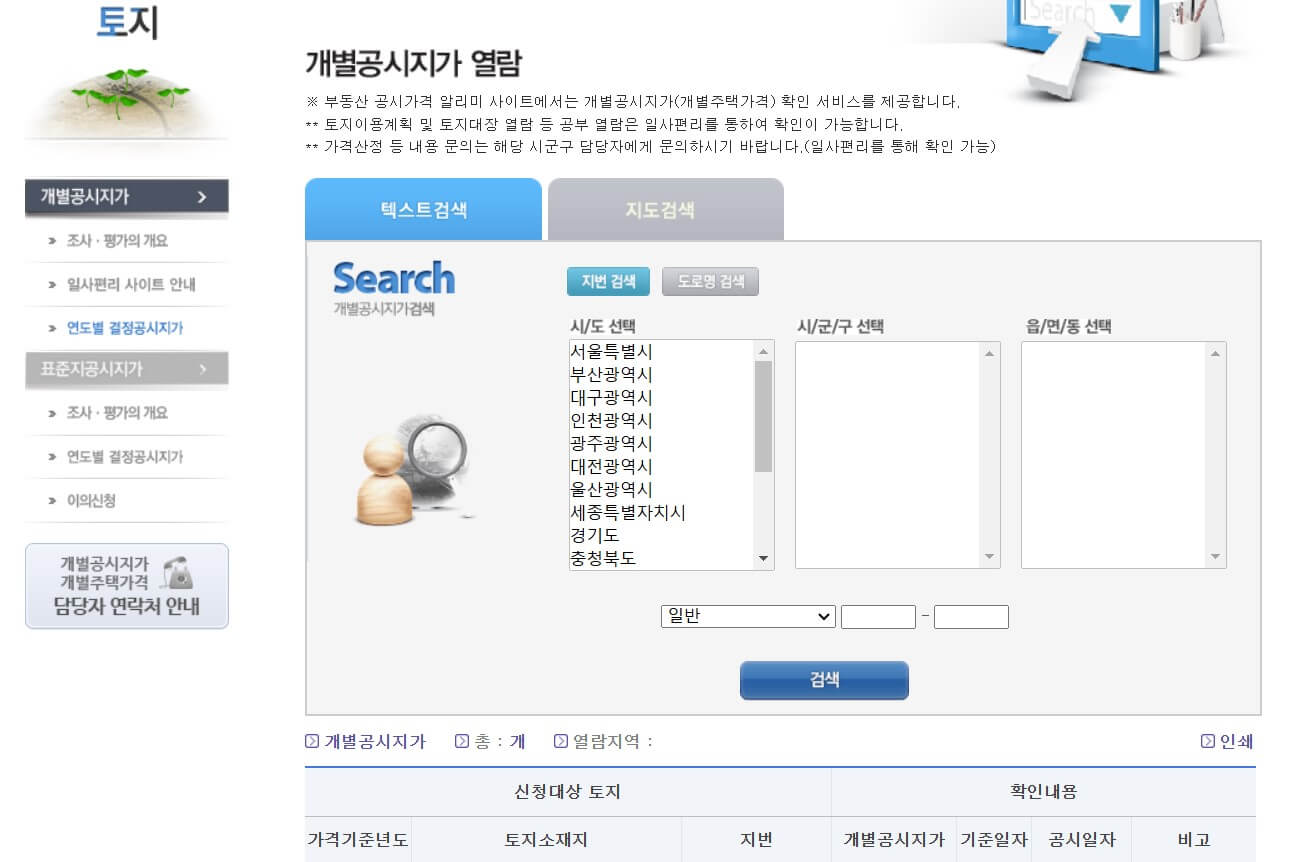Screen dimensions: 1302x862
Task: Click the 인쇄 print icon
Action: [x=1207, y=741]
